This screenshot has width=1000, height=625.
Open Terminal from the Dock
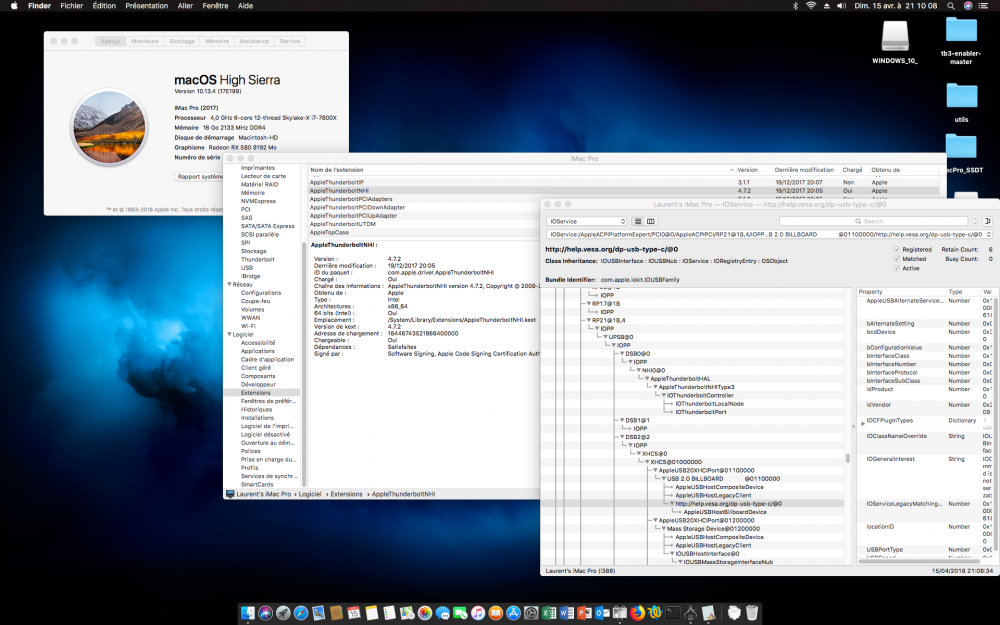(672, 614)
